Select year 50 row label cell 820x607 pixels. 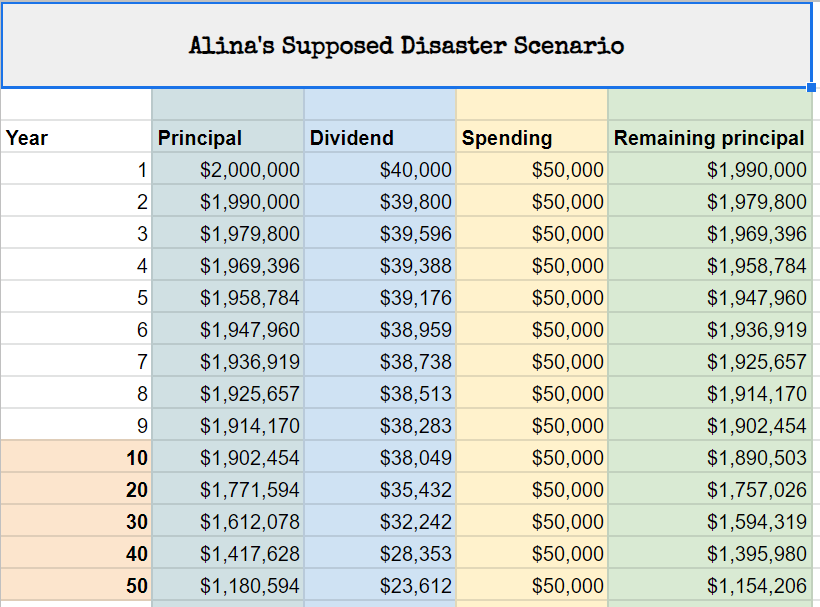tap(76, 586)
